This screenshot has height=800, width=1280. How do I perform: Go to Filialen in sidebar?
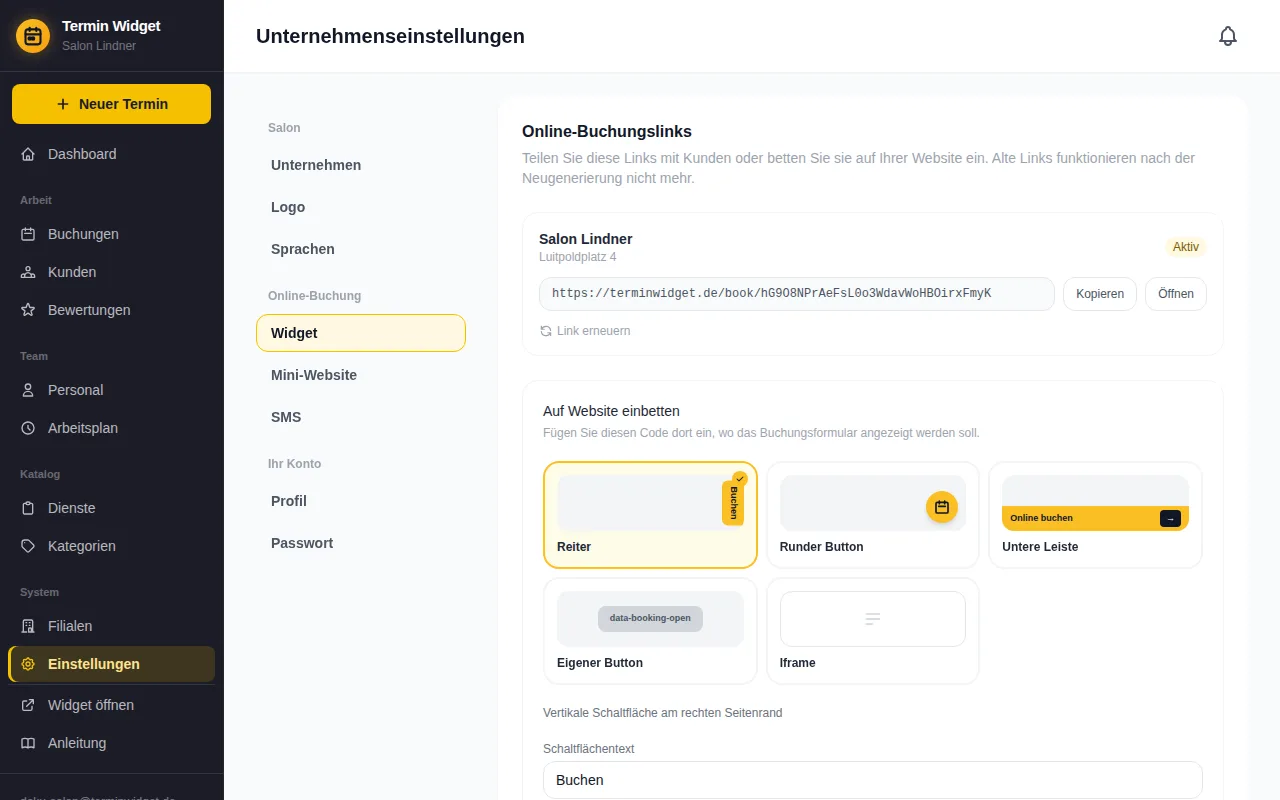[111, 626]
